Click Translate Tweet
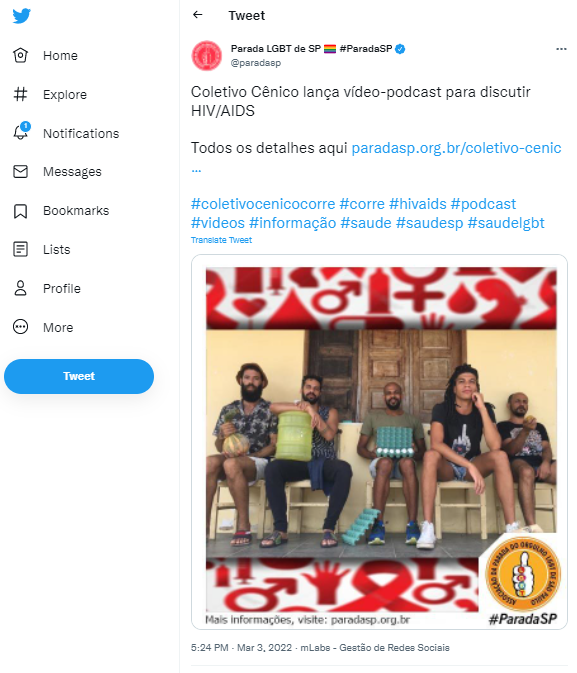Viewport: 577px width, 673px height. [222, 240]
